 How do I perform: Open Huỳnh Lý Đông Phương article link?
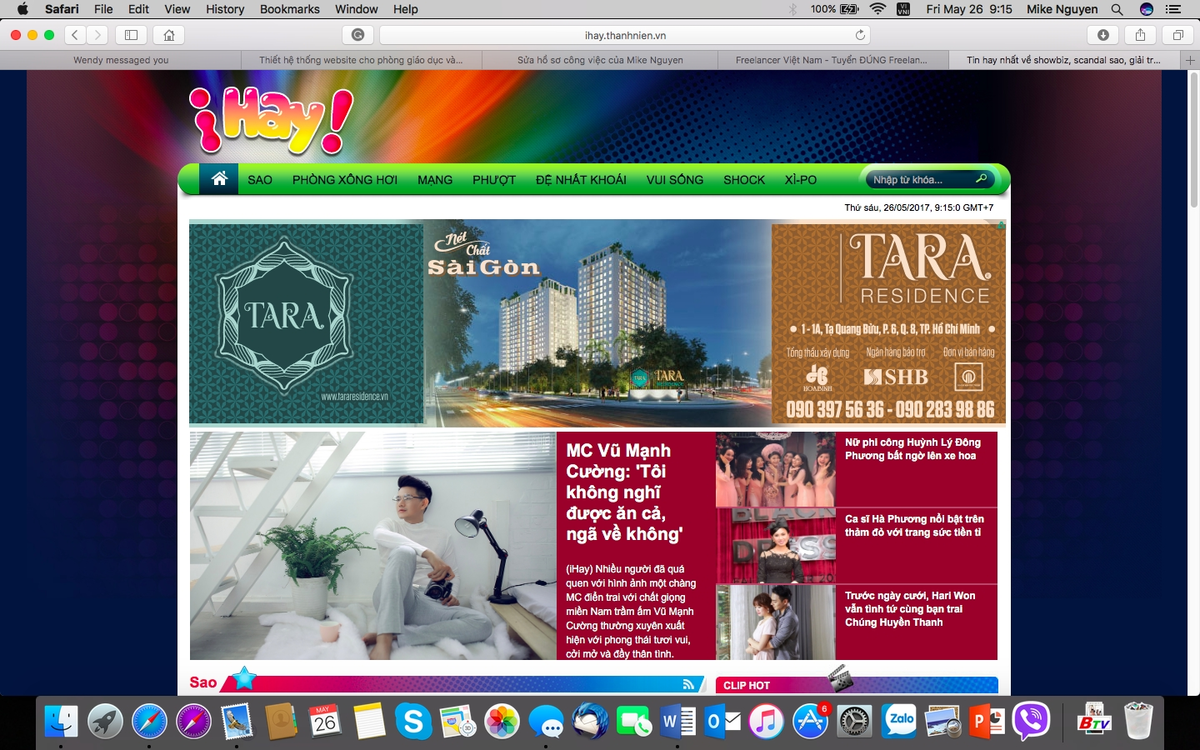pyautogui.click(x=913, y=449)
